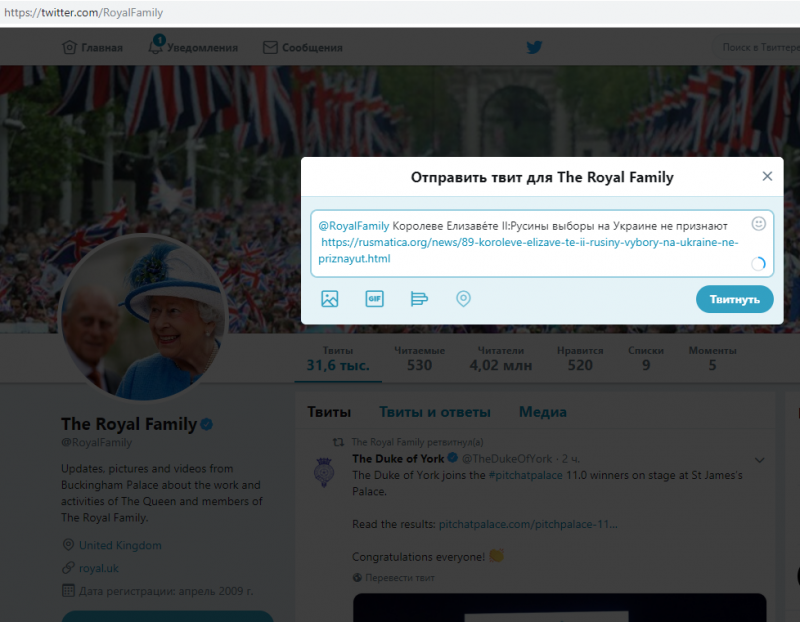
Task: Click the link chain icon beside royal.uk
Action: pos(68,567)
